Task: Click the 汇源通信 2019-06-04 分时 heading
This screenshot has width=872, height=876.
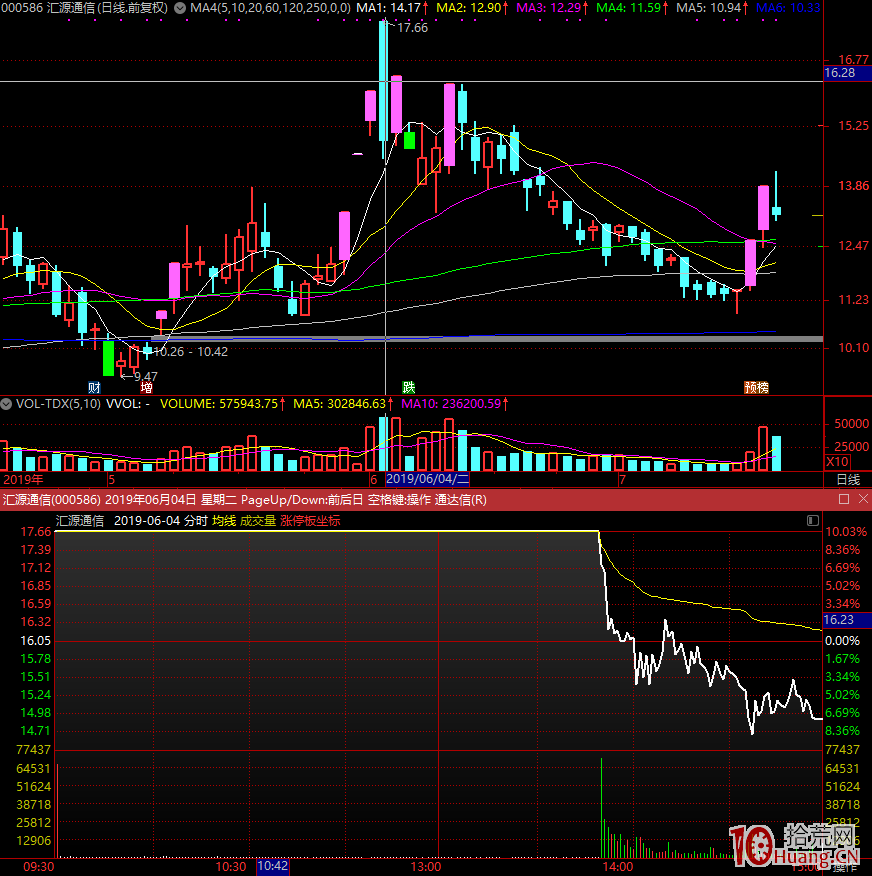Action: pyautogui.click(x=132, y=521)
